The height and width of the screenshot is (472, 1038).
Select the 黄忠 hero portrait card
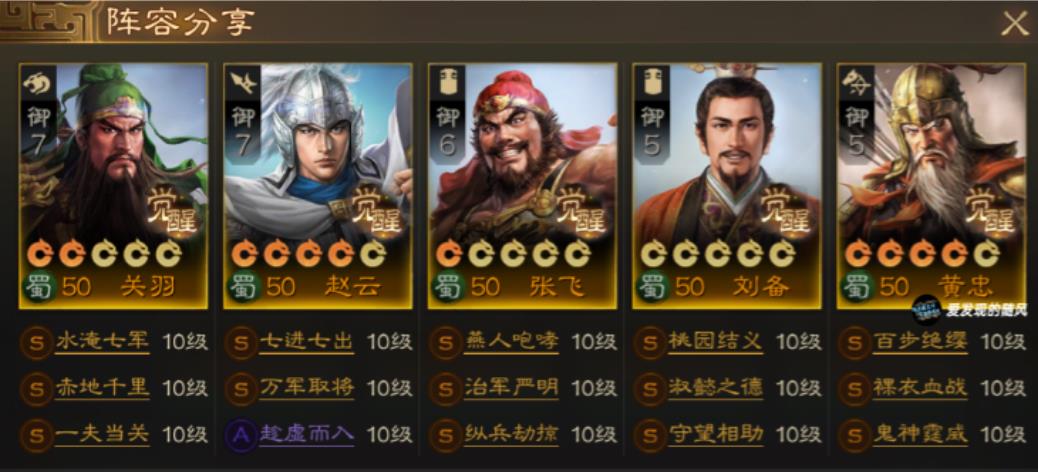coord(931,186)
